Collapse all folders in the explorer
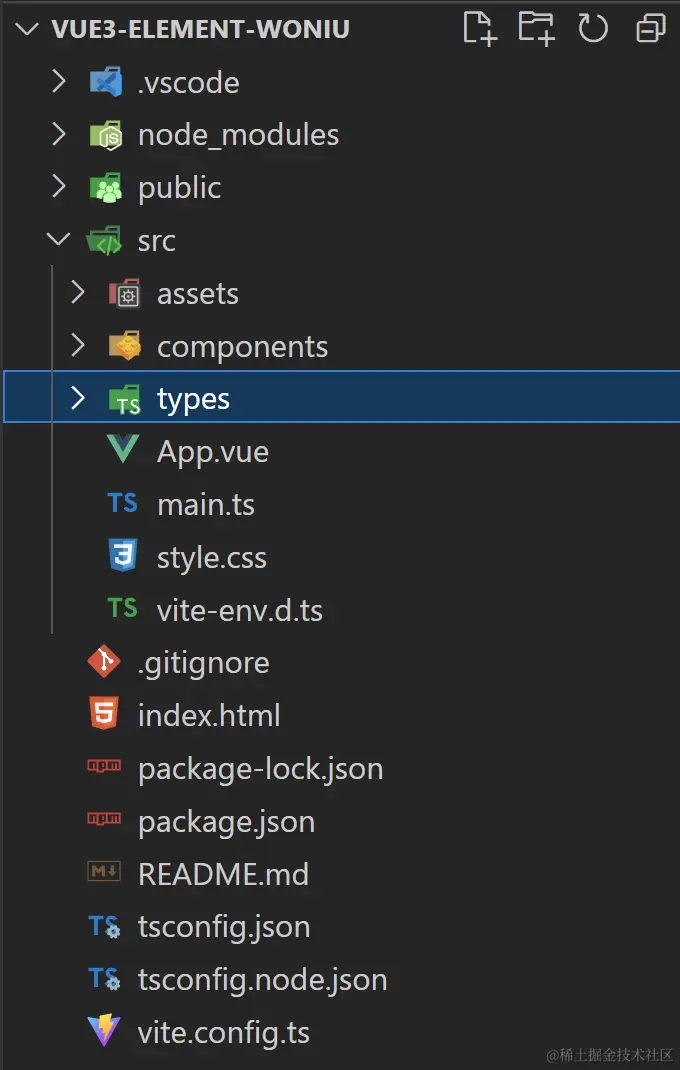 650,29
